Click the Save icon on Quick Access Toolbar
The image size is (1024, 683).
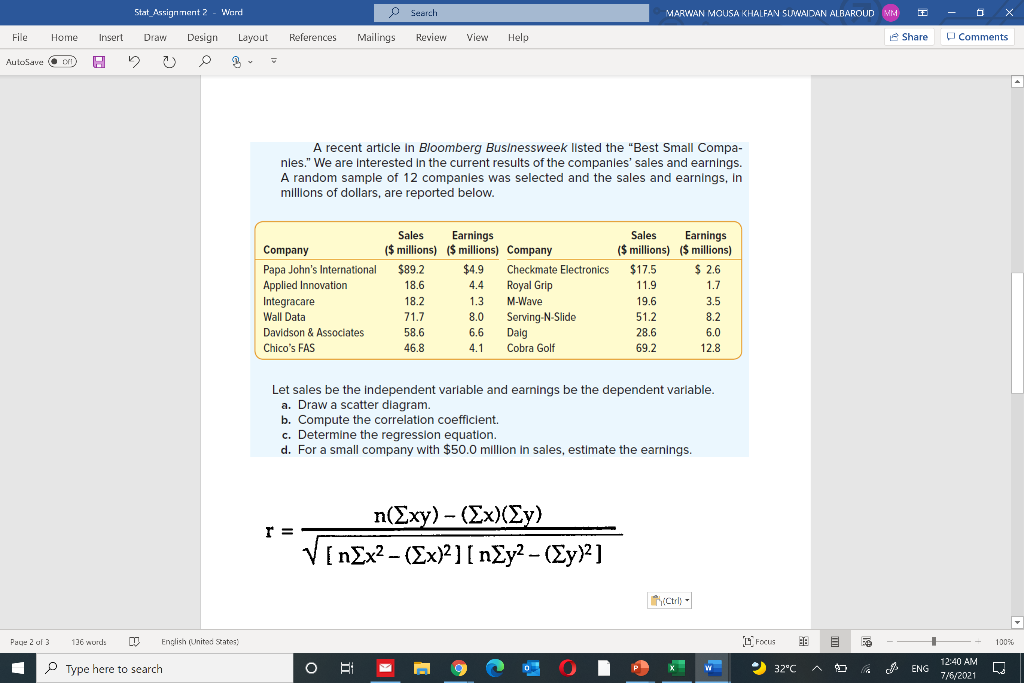97,62
